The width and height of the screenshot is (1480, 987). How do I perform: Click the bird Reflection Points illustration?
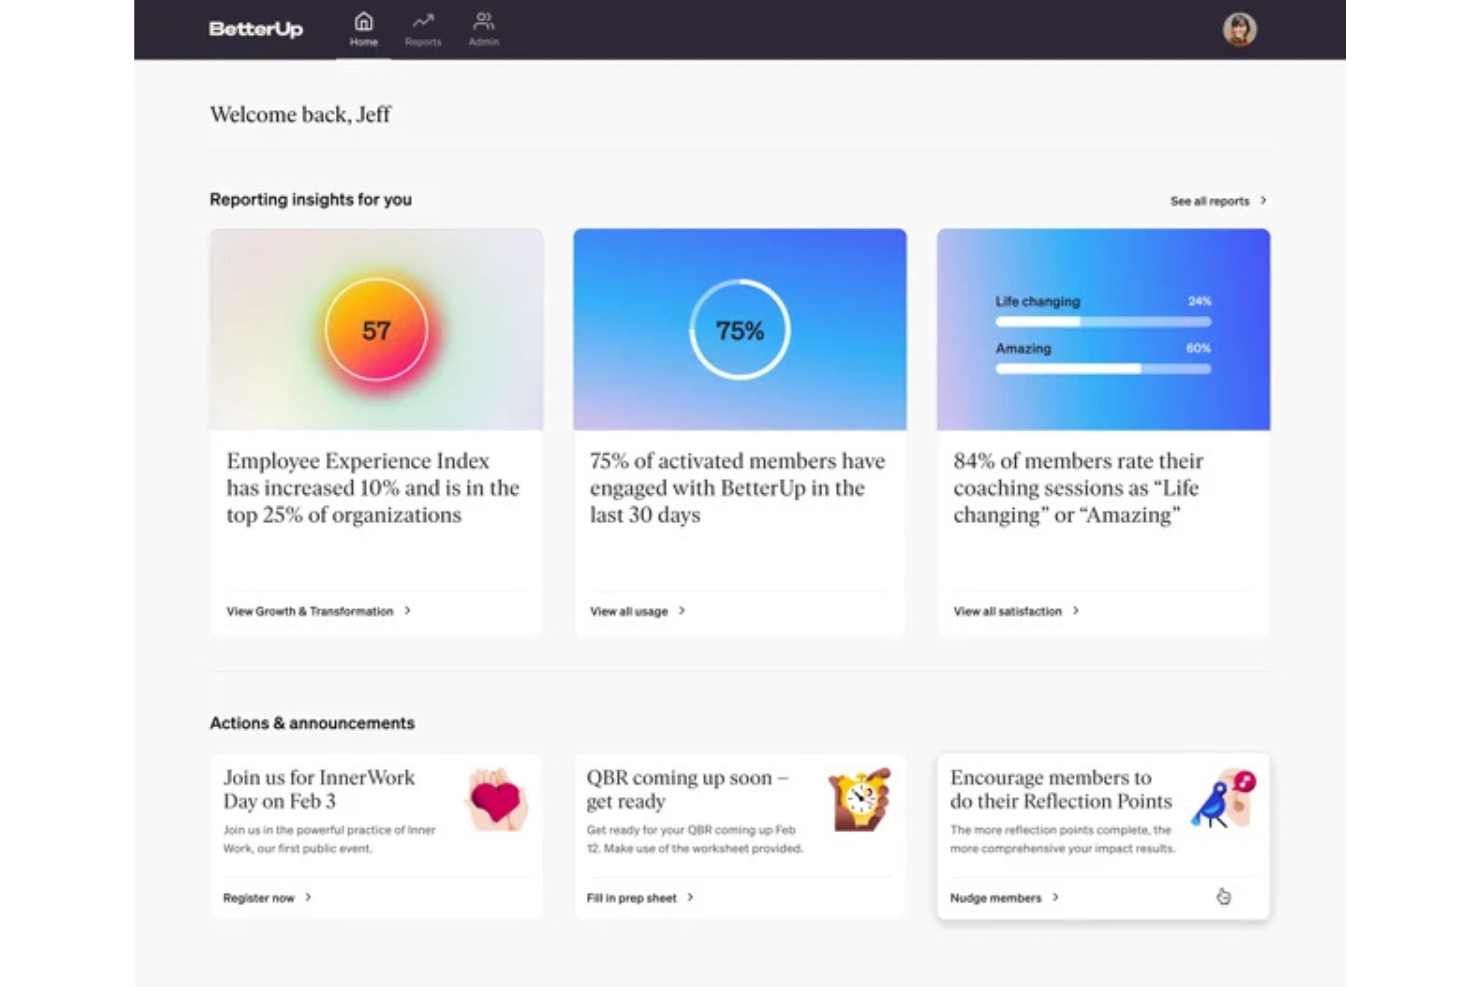(1223, 799)
